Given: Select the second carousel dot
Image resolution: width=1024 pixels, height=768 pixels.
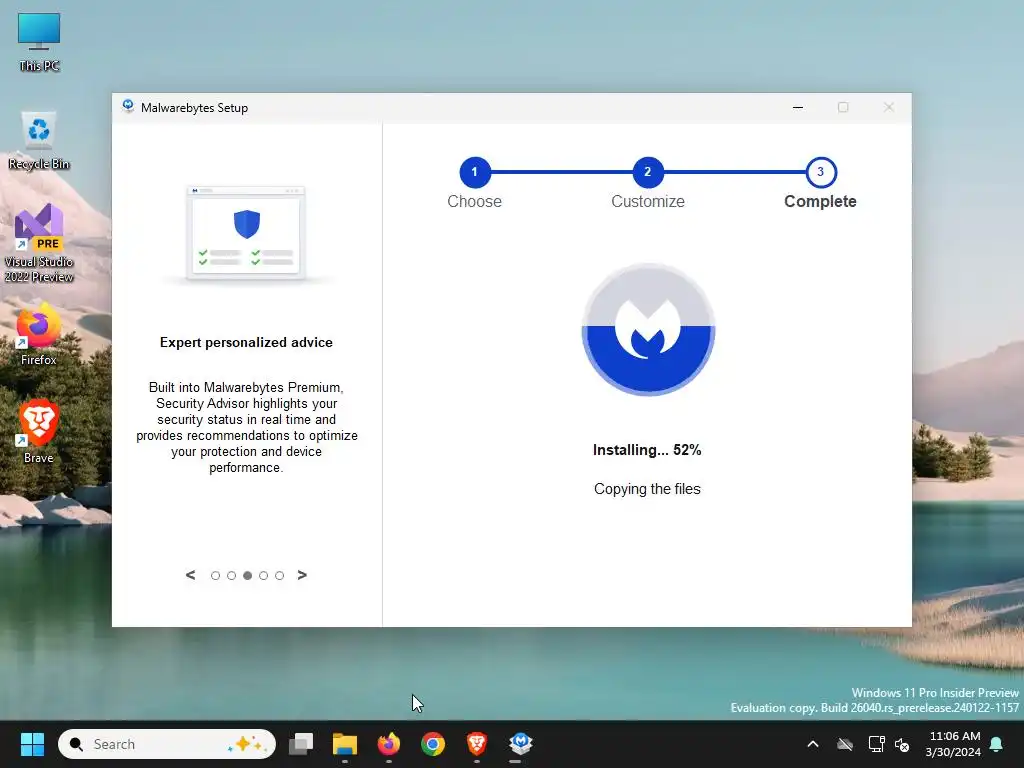Looking at the screenshot, I should tap(231, 575).
